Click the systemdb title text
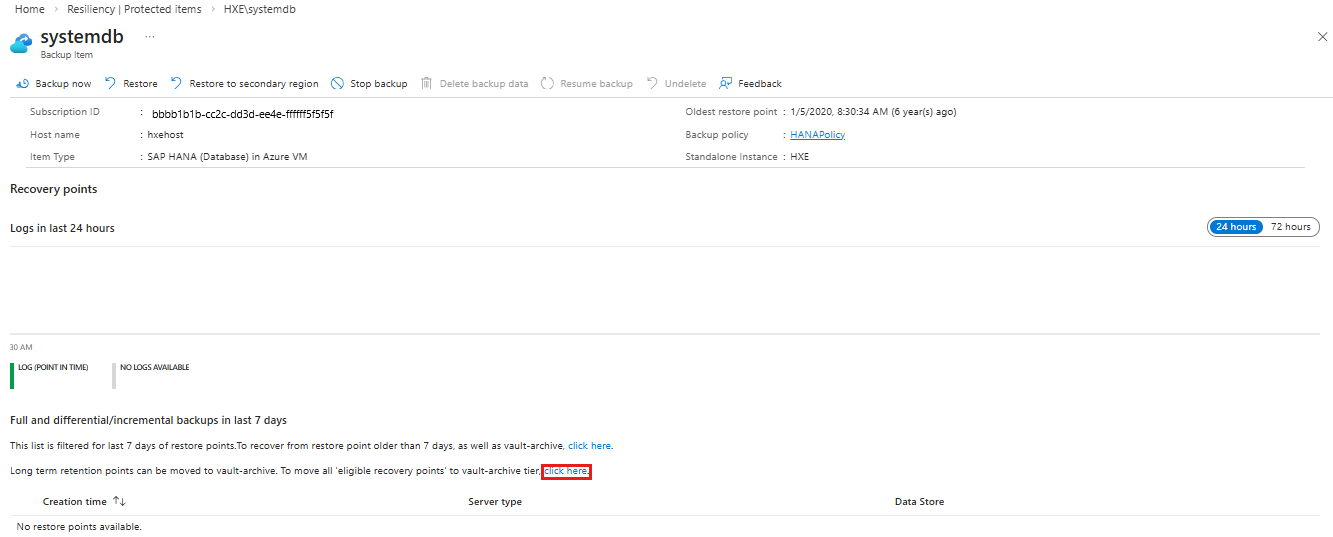 click(82, 37)
